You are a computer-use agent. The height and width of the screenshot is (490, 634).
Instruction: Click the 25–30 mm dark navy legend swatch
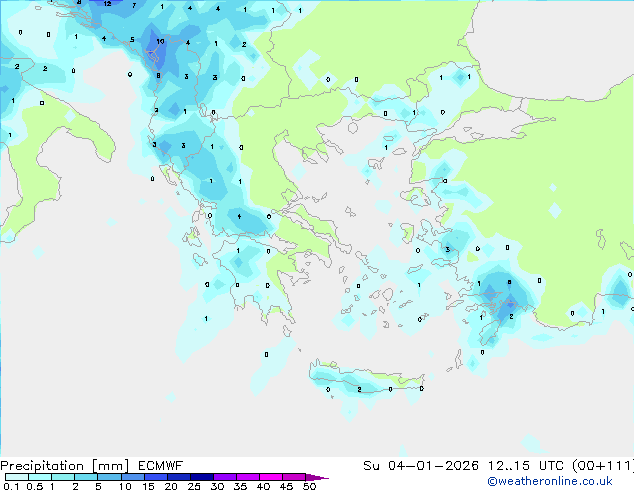click(x=201, y=477)
